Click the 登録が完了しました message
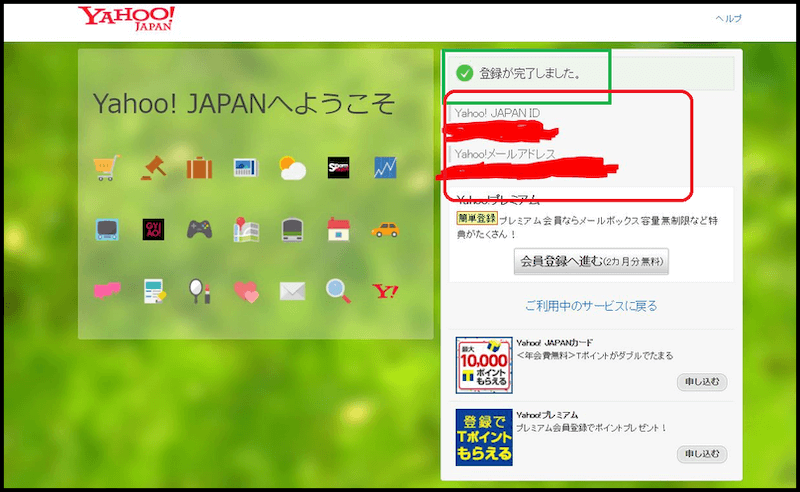This screenshot has height=492, width=800. coord(530,73)
